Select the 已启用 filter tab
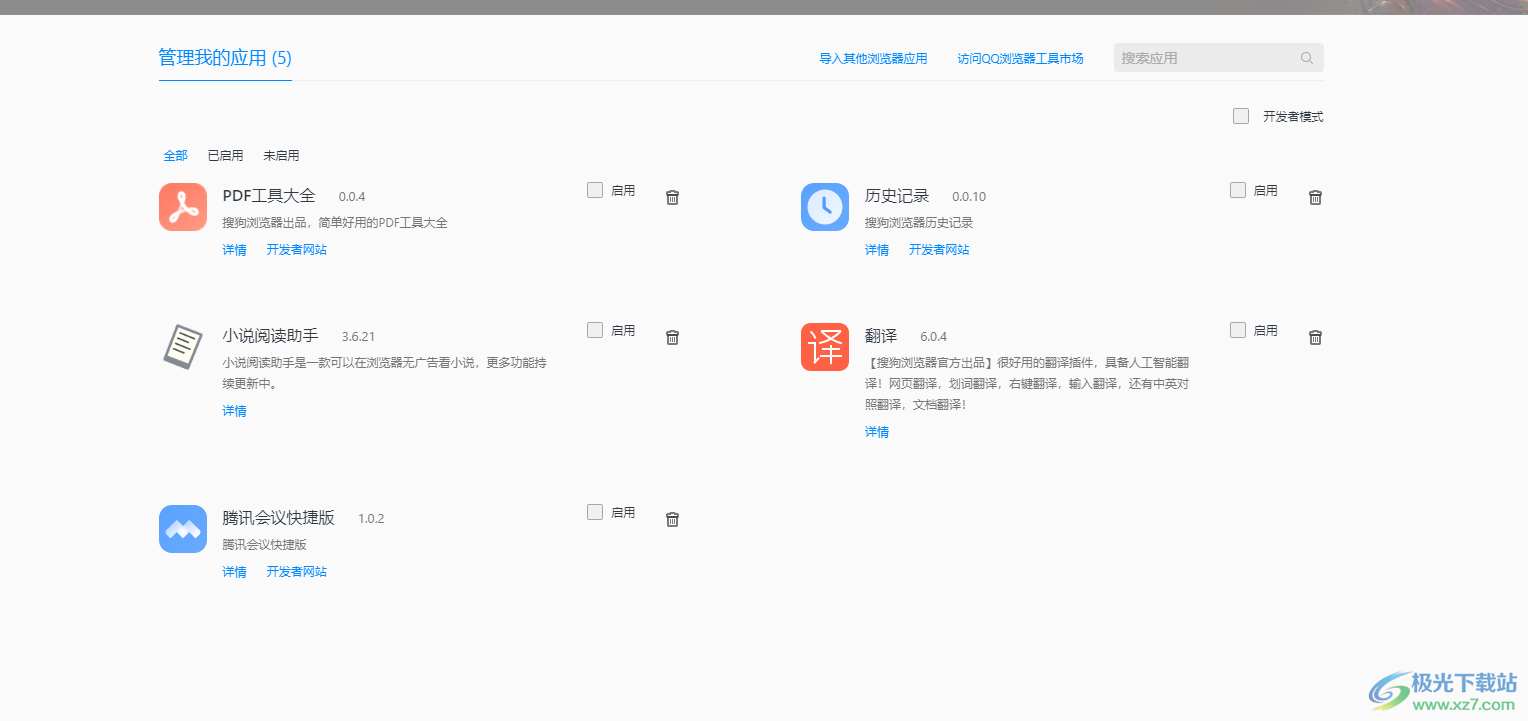The height and width of the screenshot is (721, 1528). click(225, 156)
